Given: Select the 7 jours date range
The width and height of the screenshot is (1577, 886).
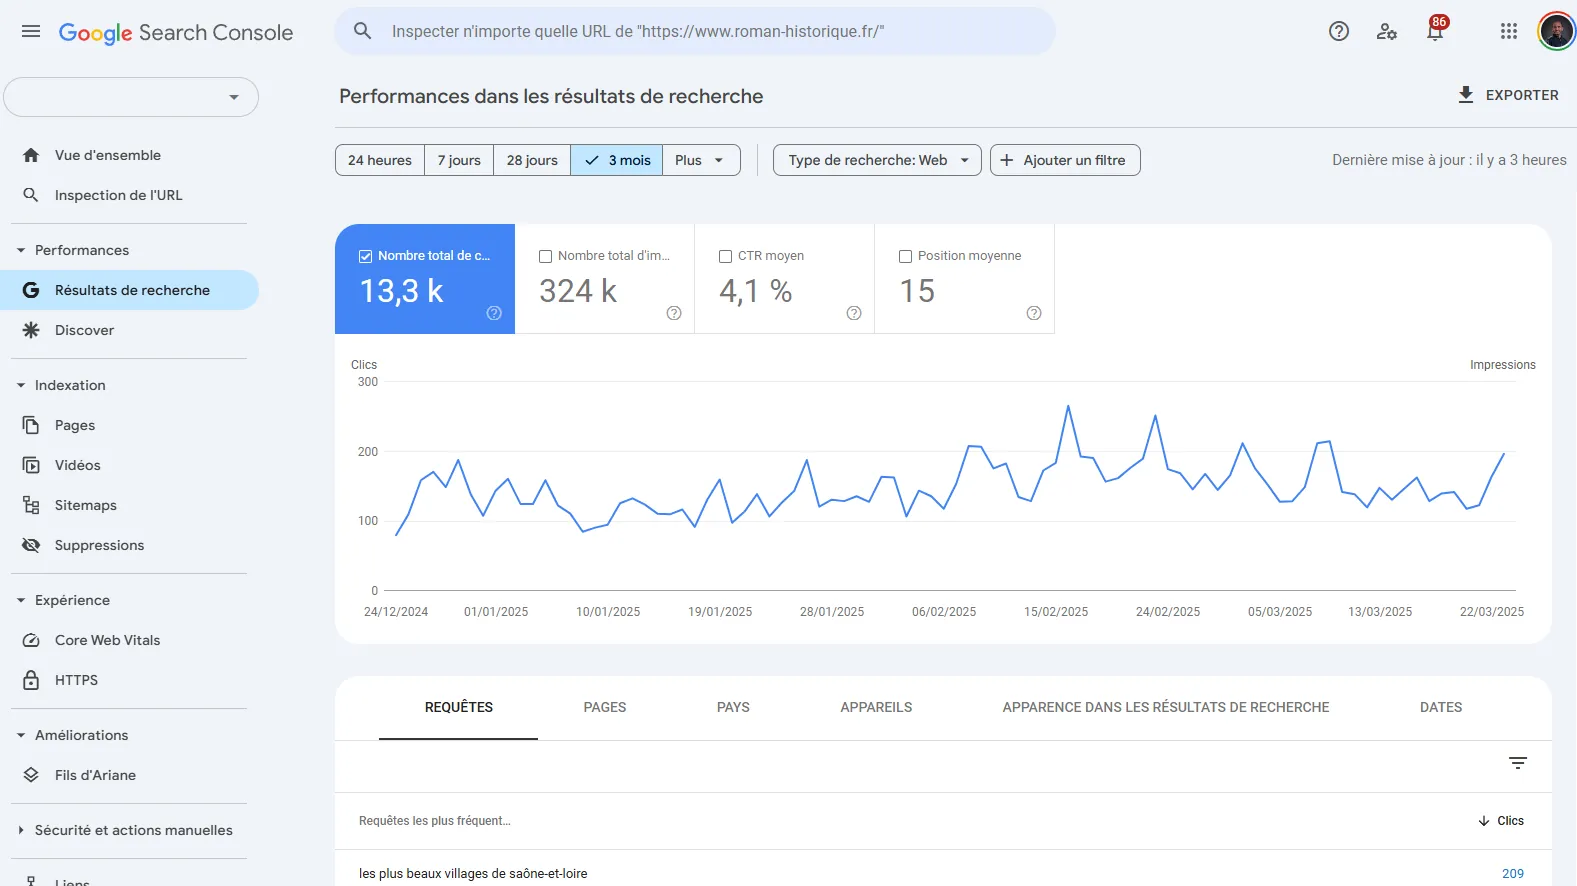Looking at the screenshot, I should click(459, 160).
